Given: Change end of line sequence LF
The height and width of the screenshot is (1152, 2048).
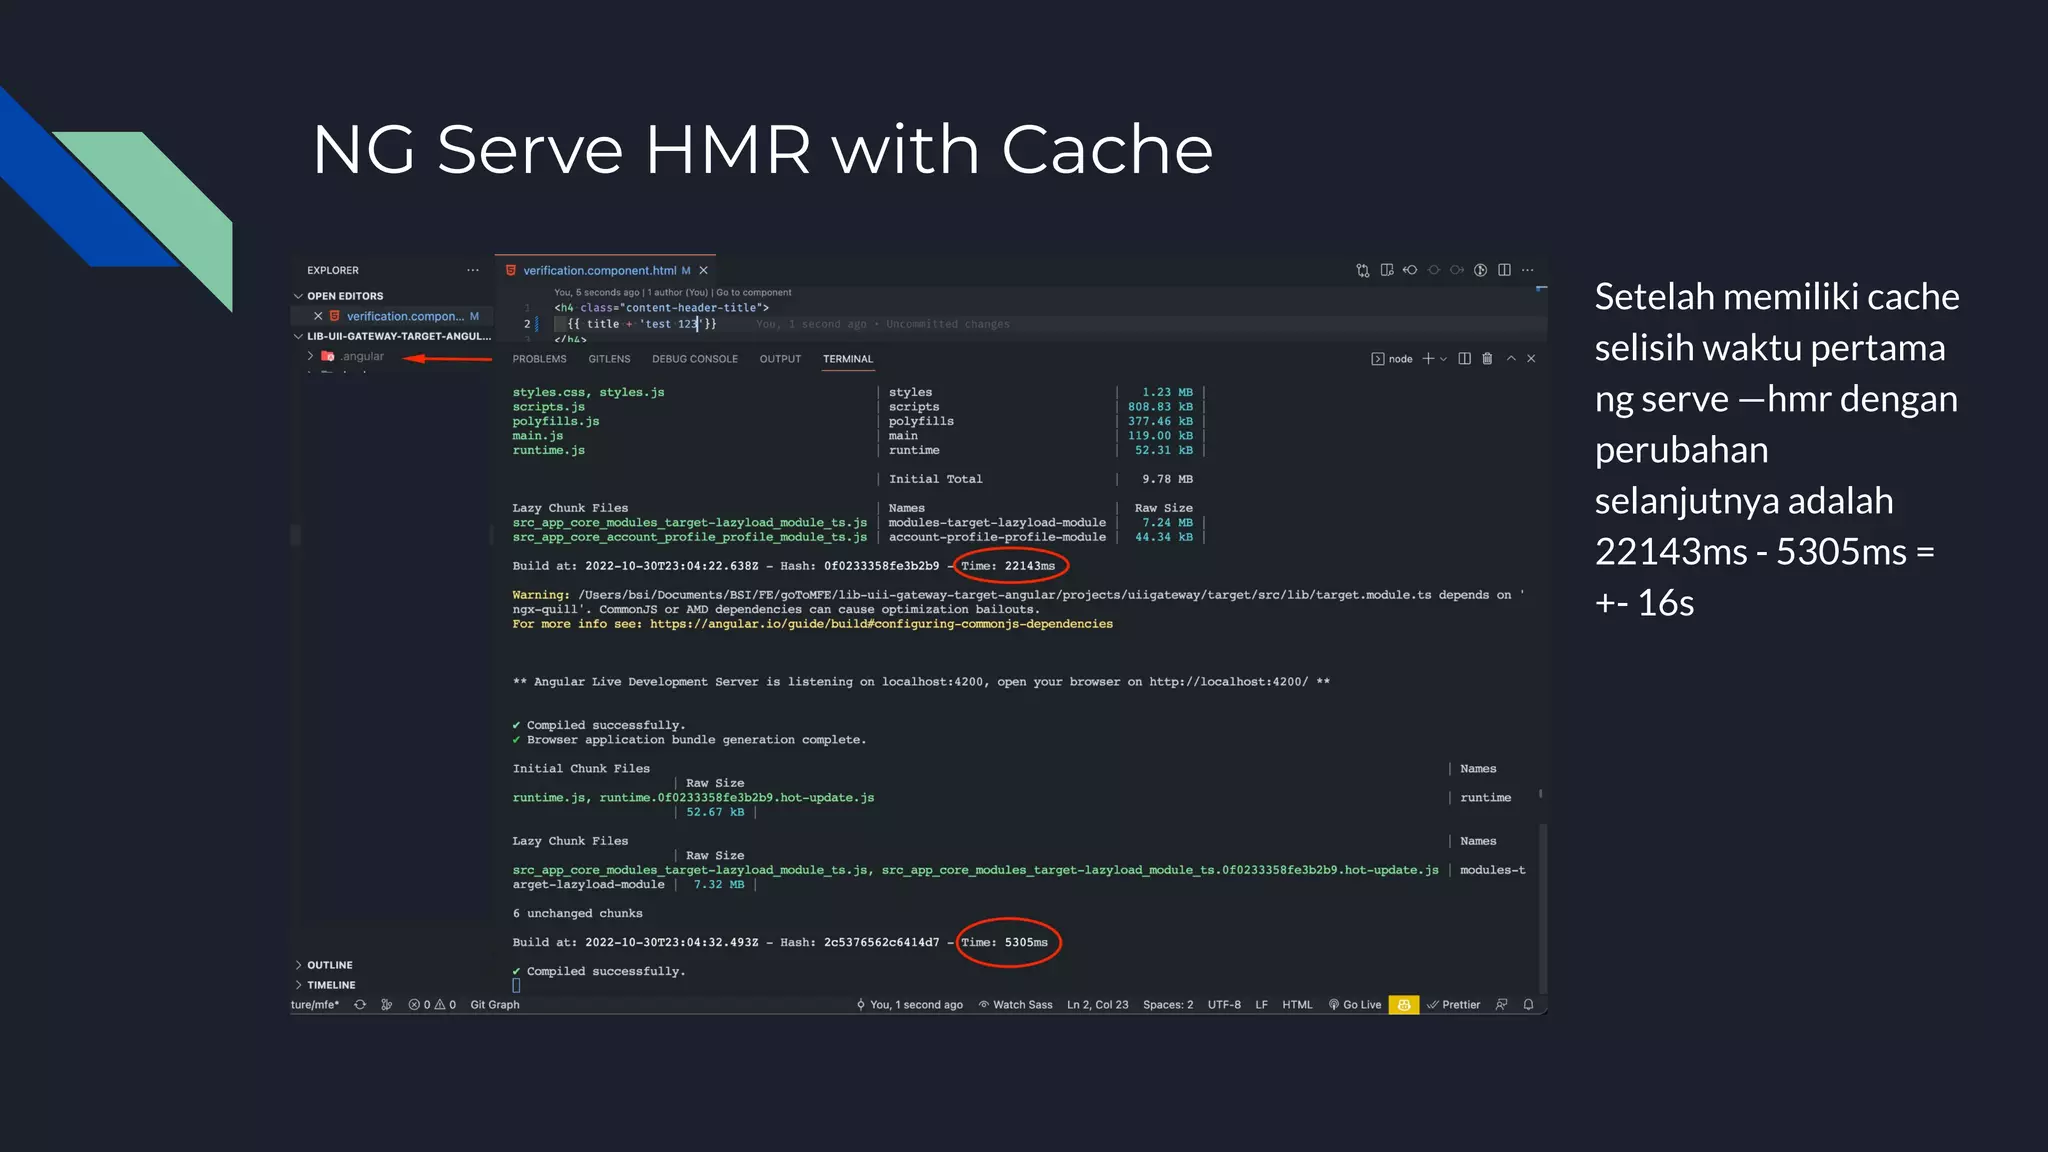Looking at the screenshot, I should (x=1261, y=1005).
